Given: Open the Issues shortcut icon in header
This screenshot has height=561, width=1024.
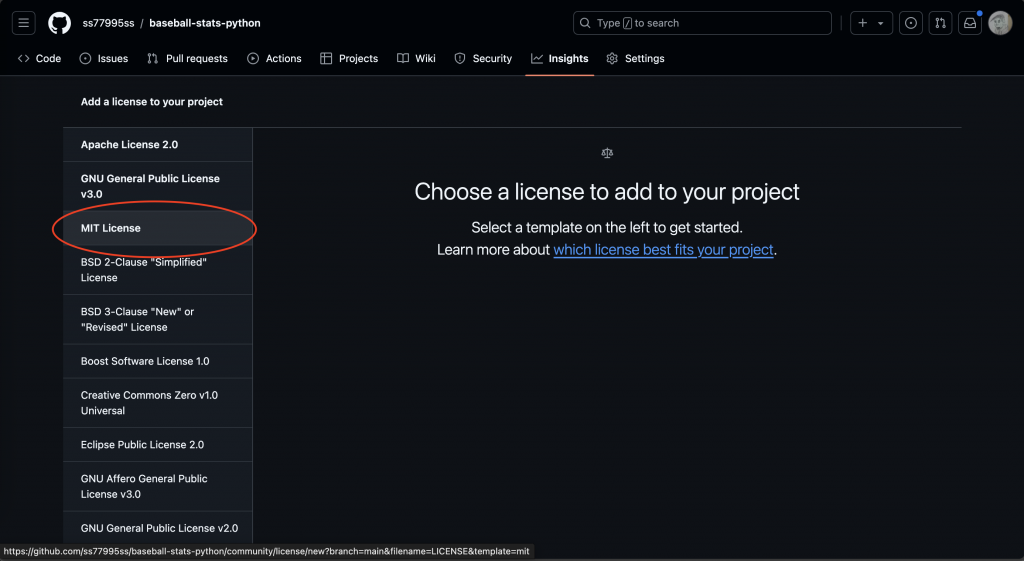Looking at the screenshot, I should [910, 23].
